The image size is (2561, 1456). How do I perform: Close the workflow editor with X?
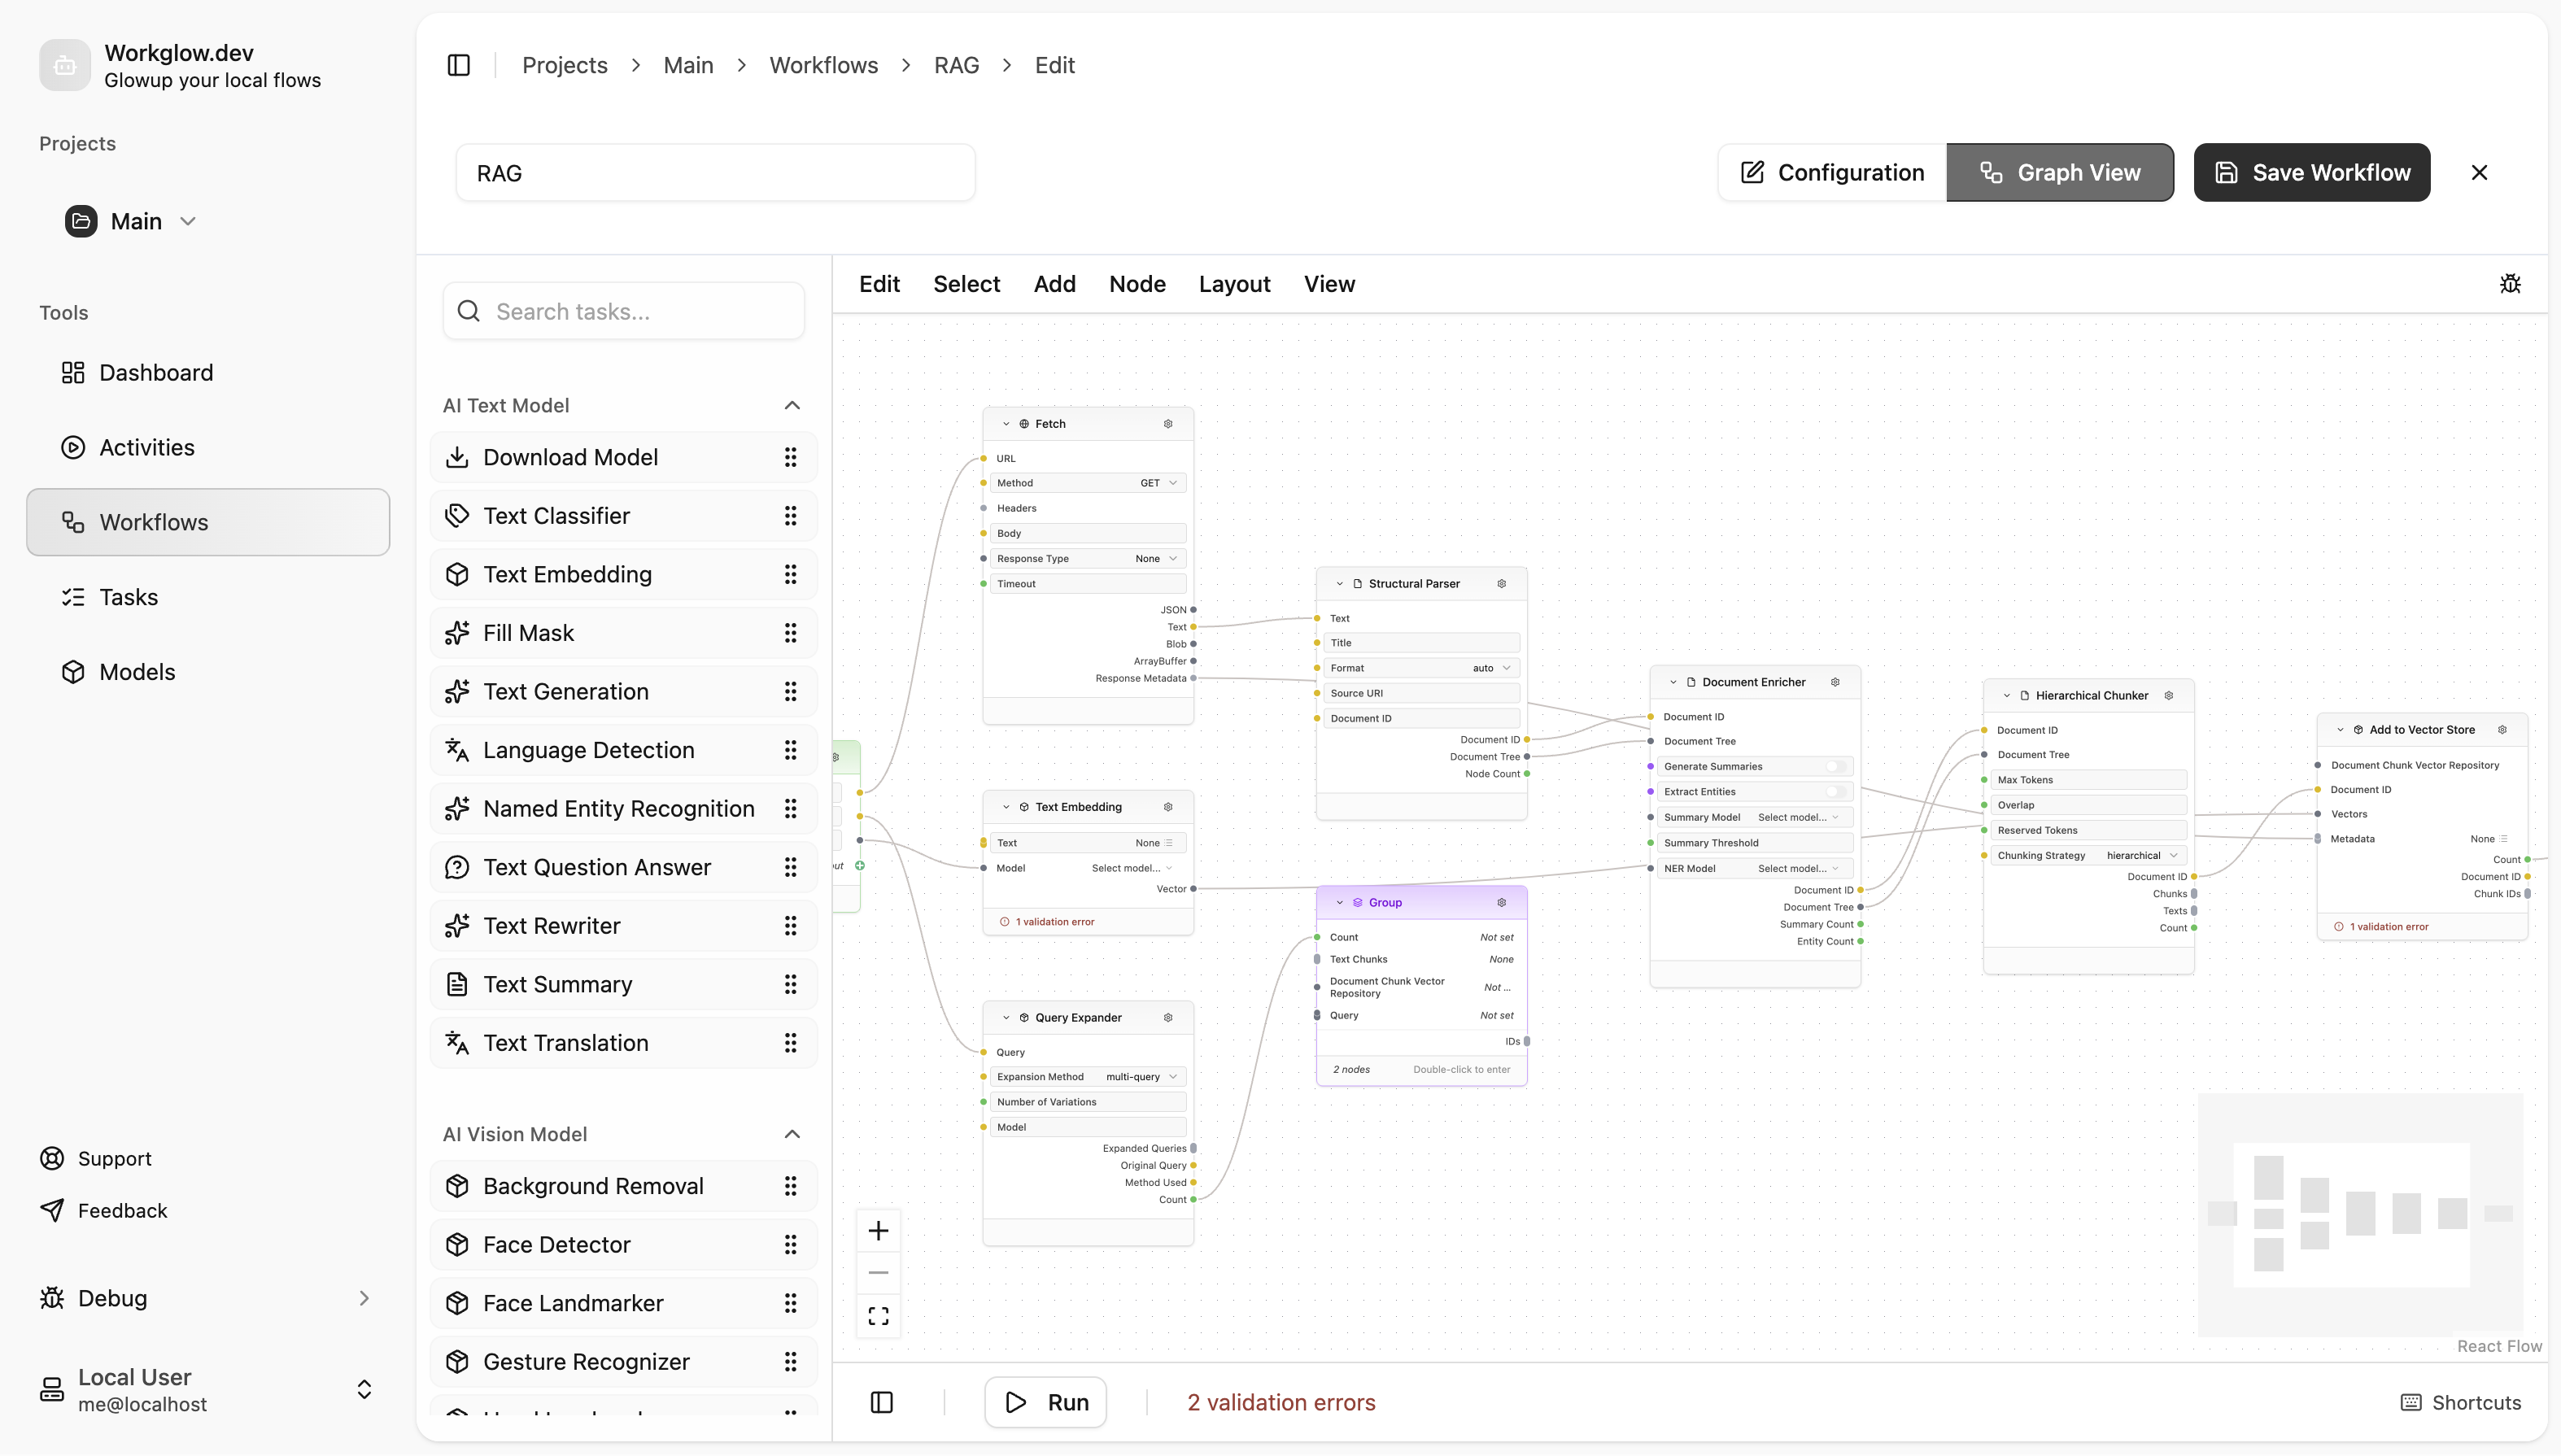(2479, 173)
